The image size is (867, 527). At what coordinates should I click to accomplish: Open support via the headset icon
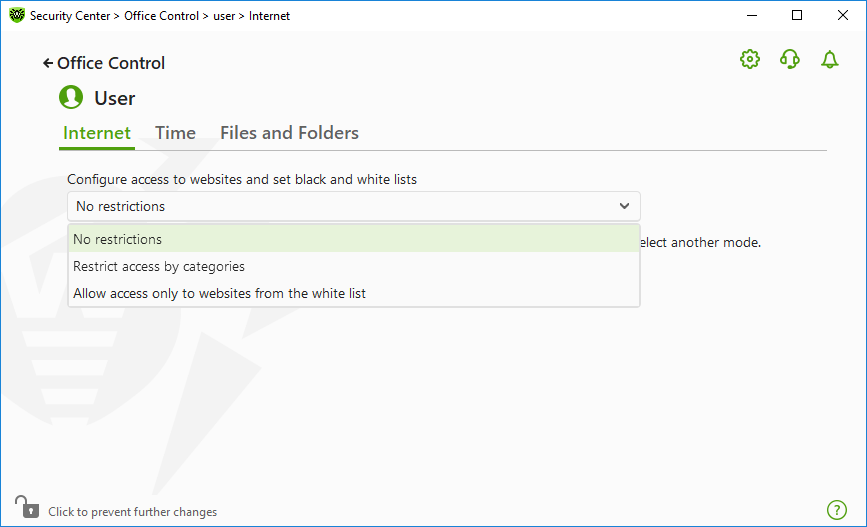pos(790,59)
